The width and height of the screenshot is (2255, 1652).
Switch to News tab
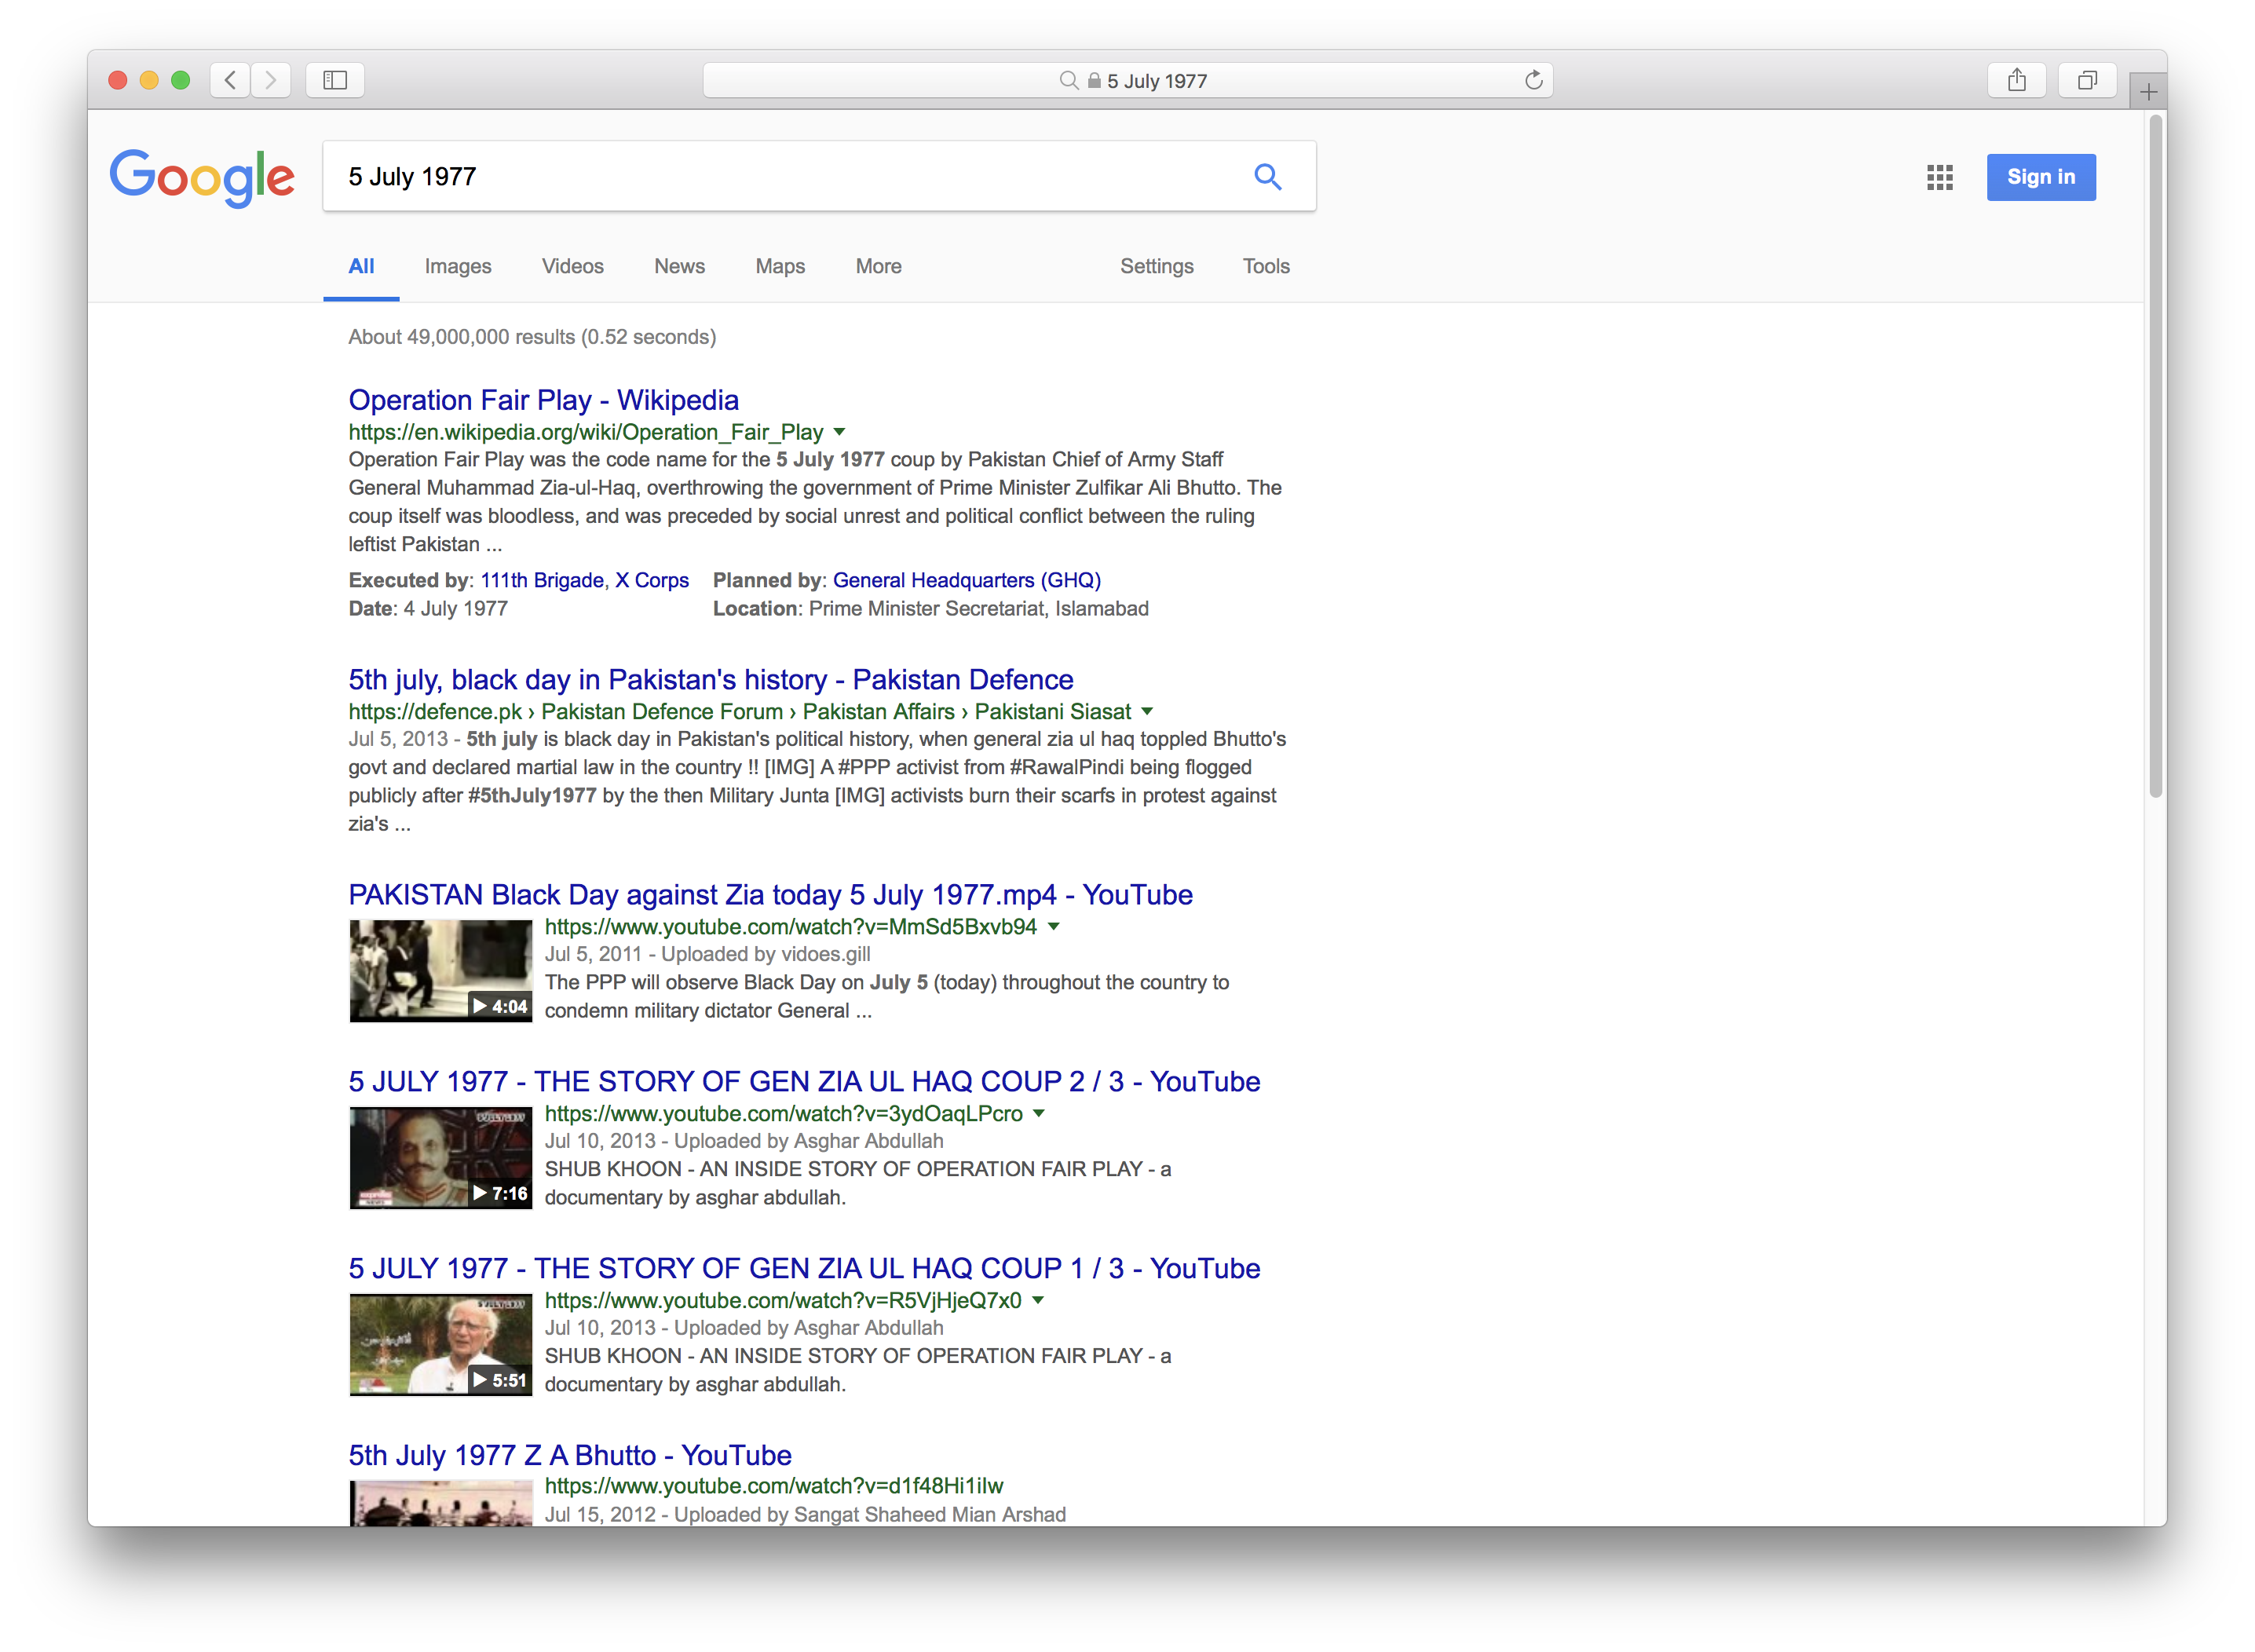679,267
